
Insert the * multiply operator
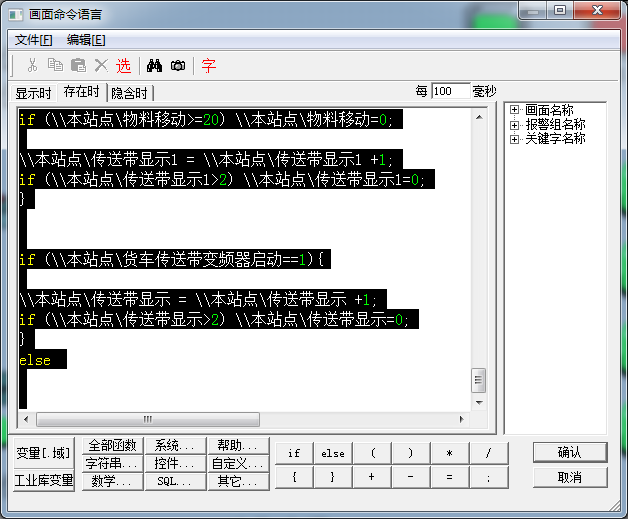(450, 453)
